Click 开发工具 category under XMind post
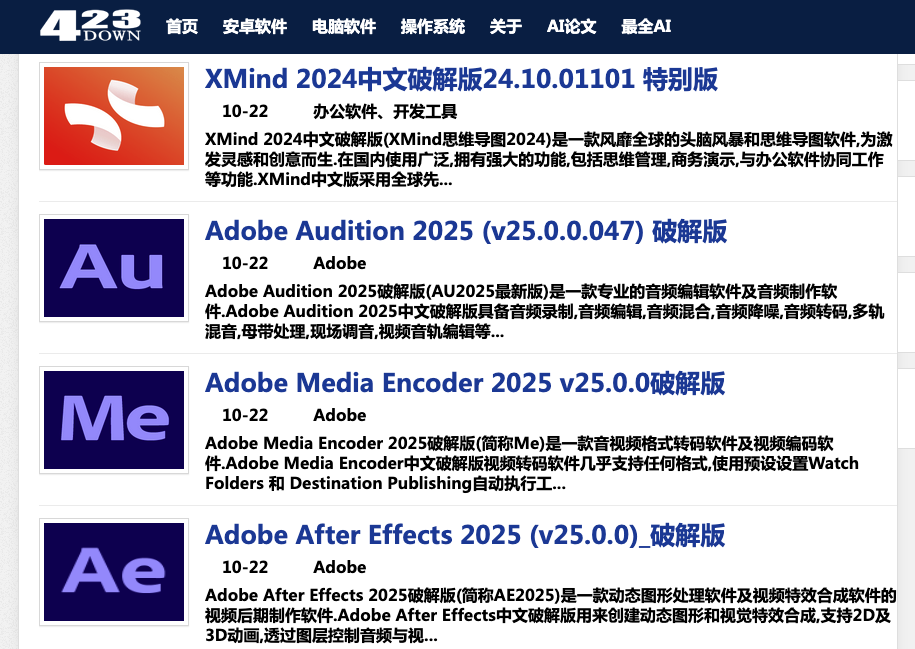The image size is (915, 649). pyautogui.click(x=425, y=111)
